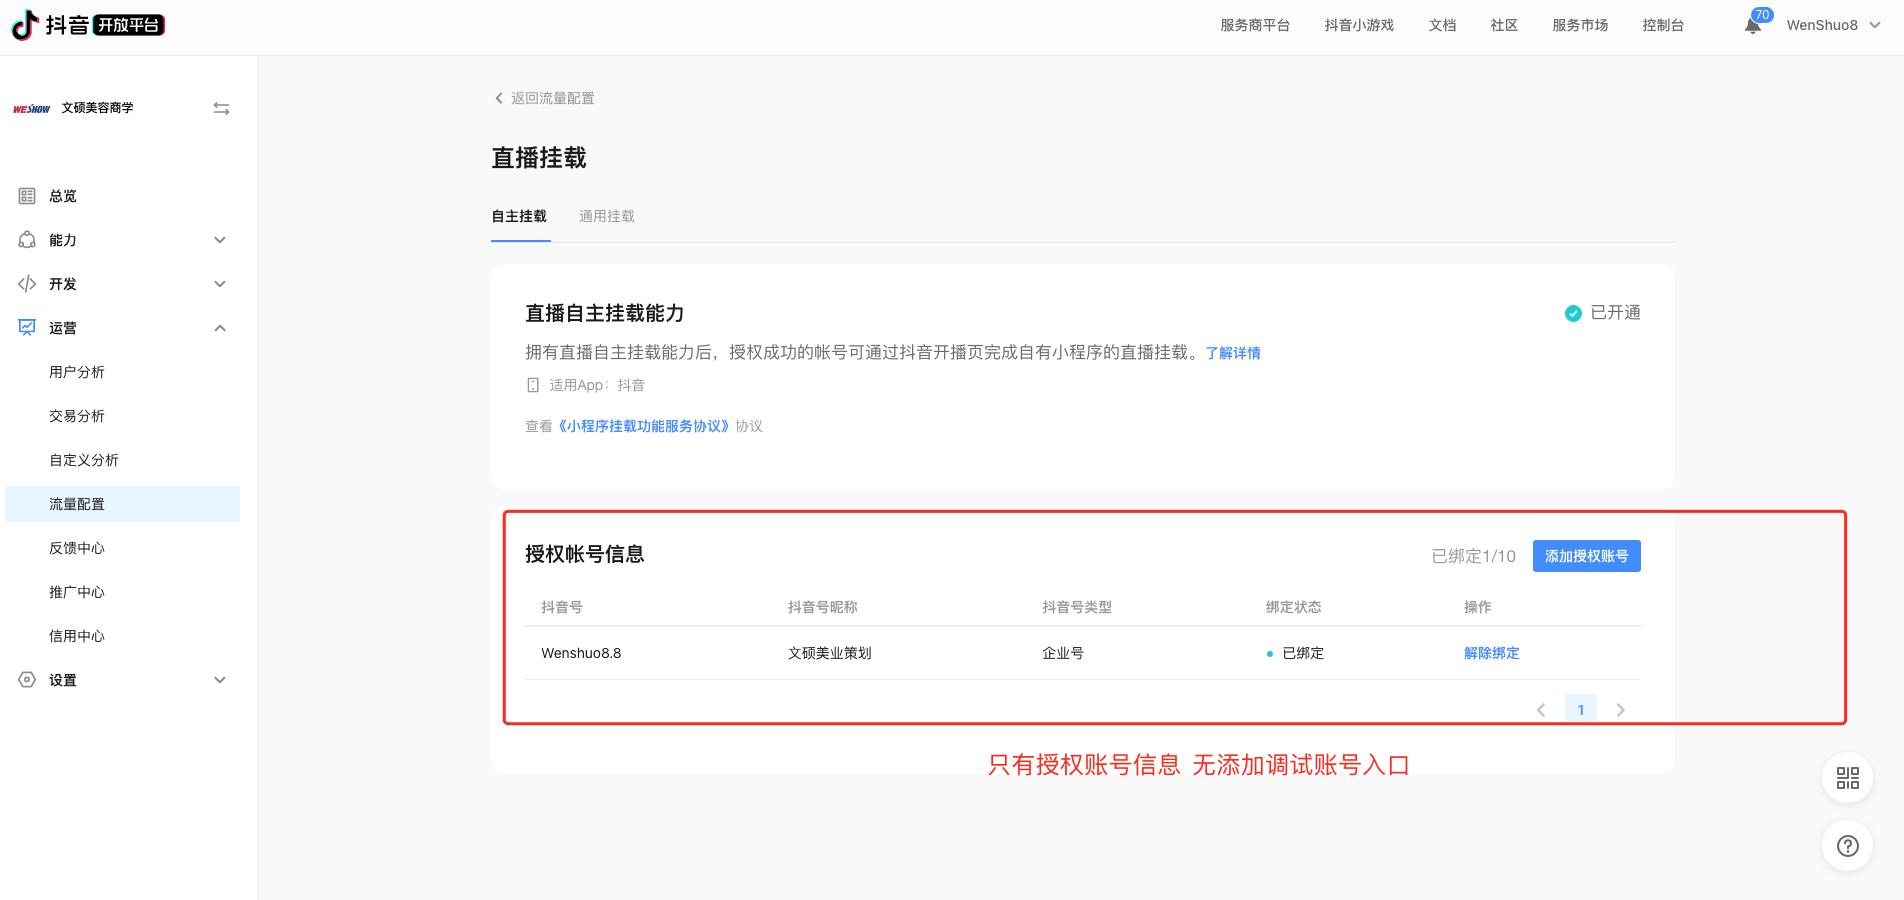Click the 抖音号昵称 column header
The width and height of the screenshot is (1904, 900).
point(822,607)
